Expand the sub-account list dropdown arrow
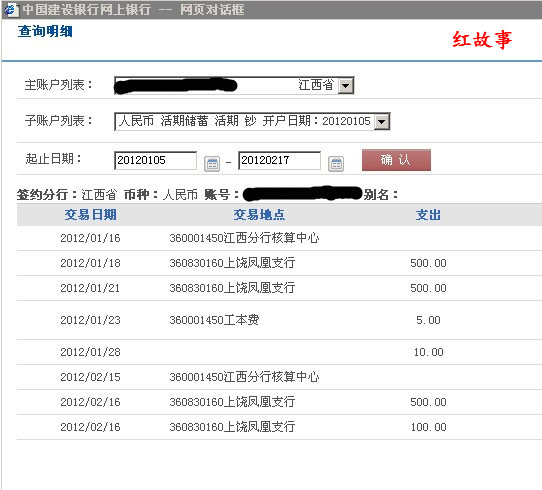 pyautogui.click(x=382, y=121)
